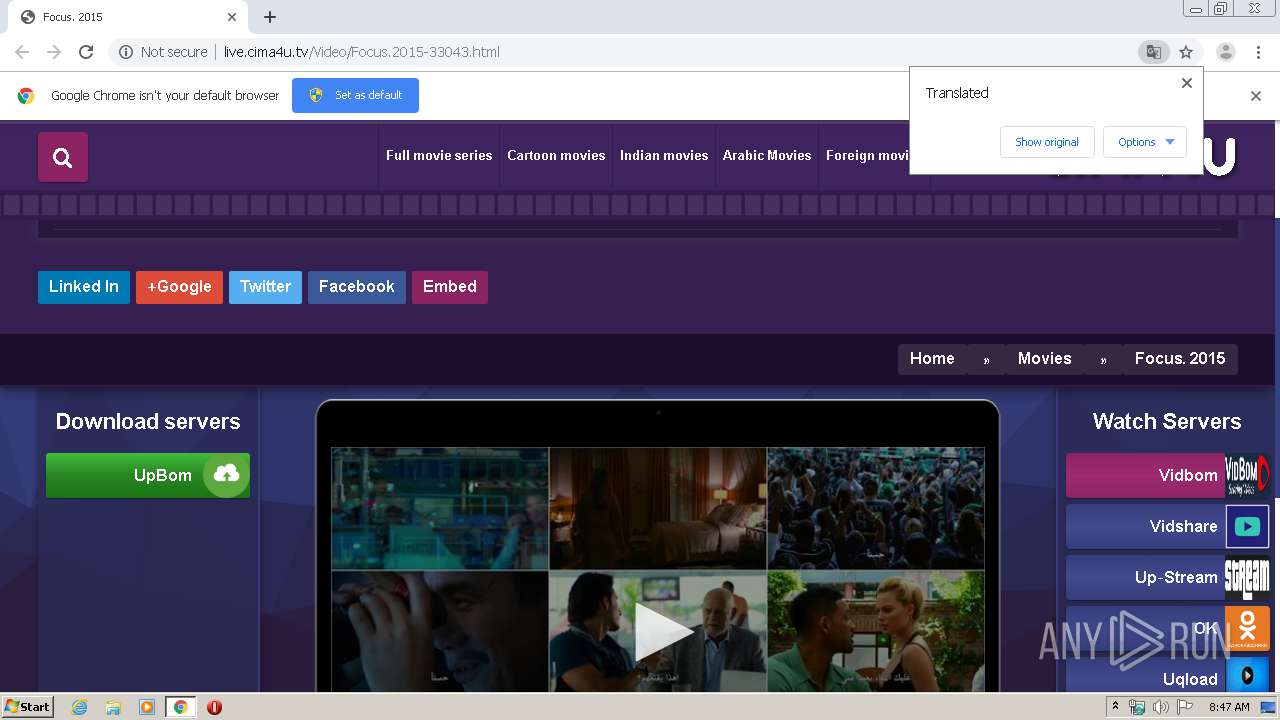
Task: Share via the Twitter button
Action: point(265,287)
